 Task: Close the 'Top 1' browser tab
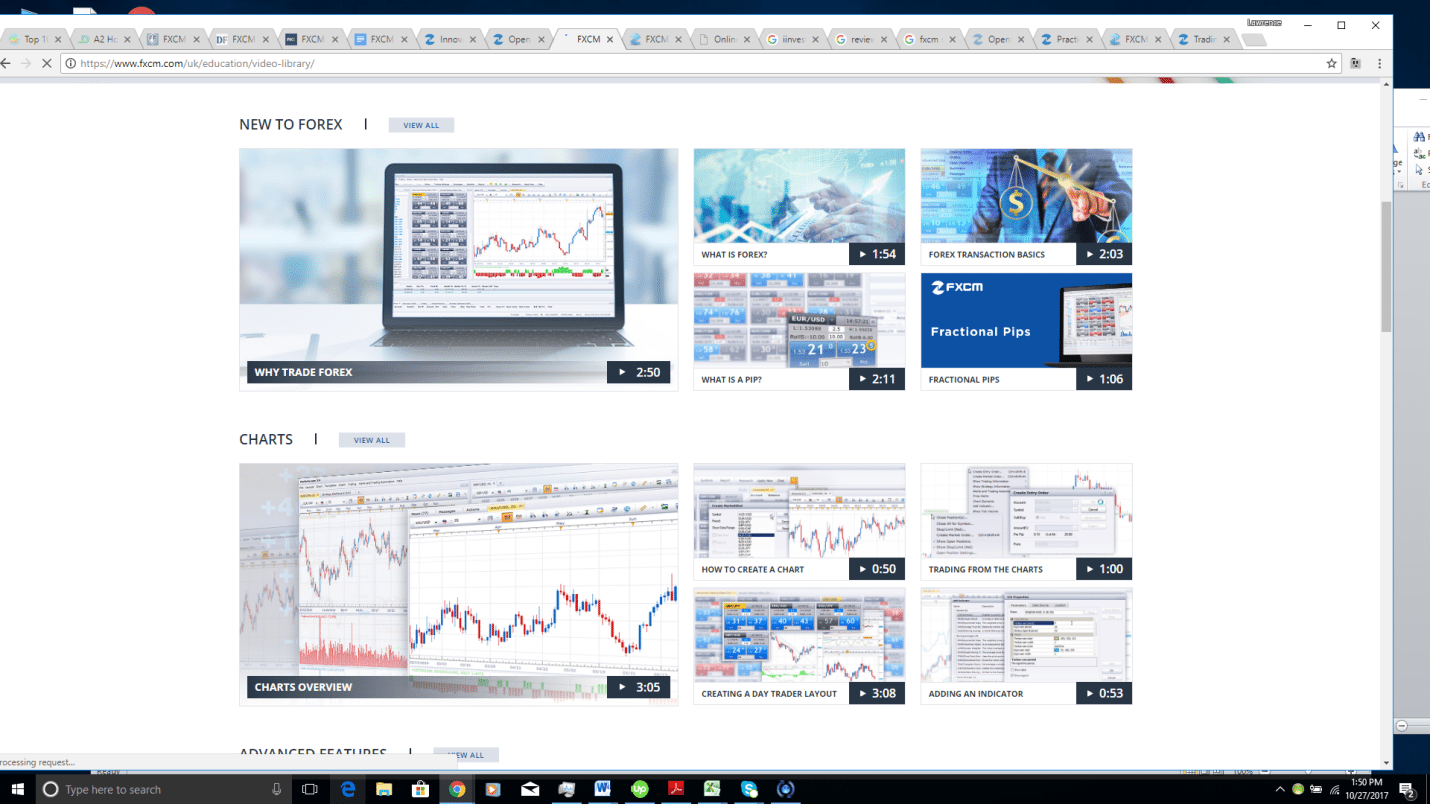[58, 40]
